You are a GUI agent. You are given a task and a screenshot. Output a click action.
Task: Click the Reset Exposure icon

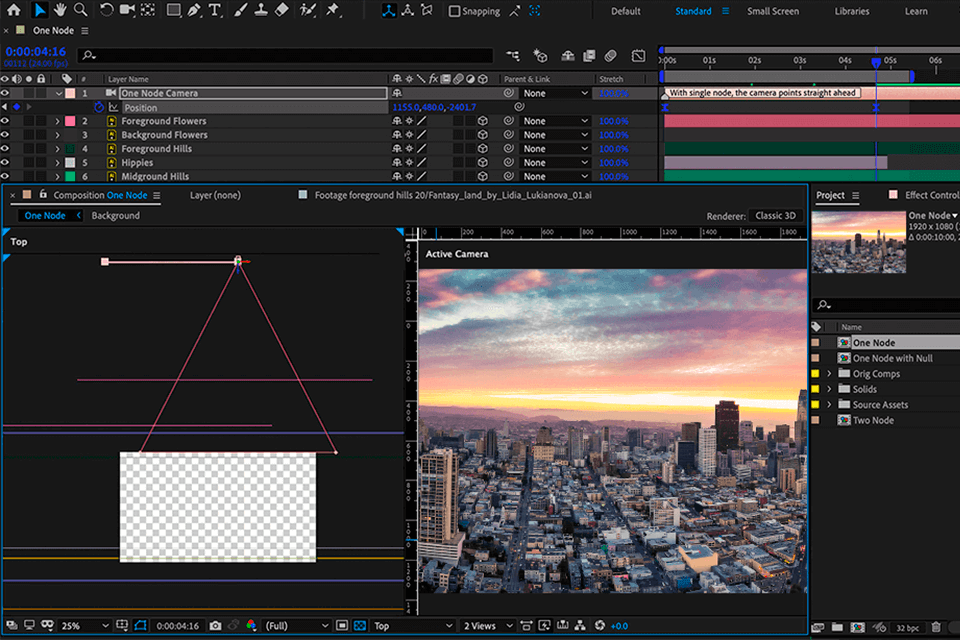[x=599, y=625]
